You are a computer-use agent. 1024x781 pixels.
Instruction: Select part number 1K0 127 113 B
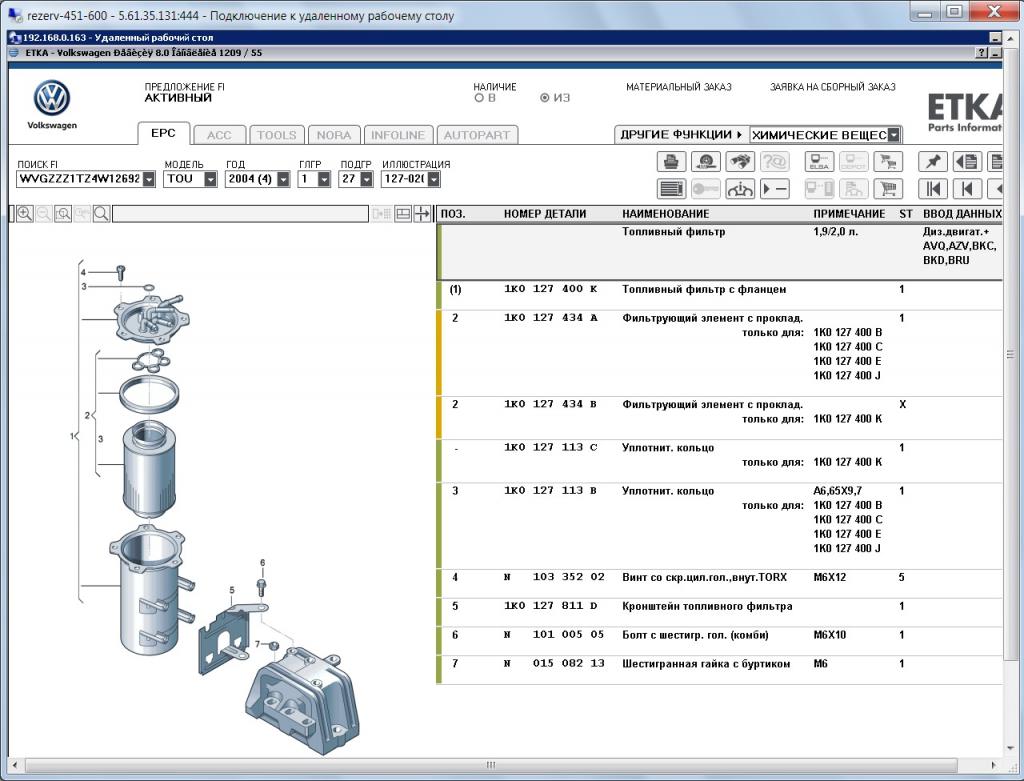pyautogui.click(x=551, y=490)
